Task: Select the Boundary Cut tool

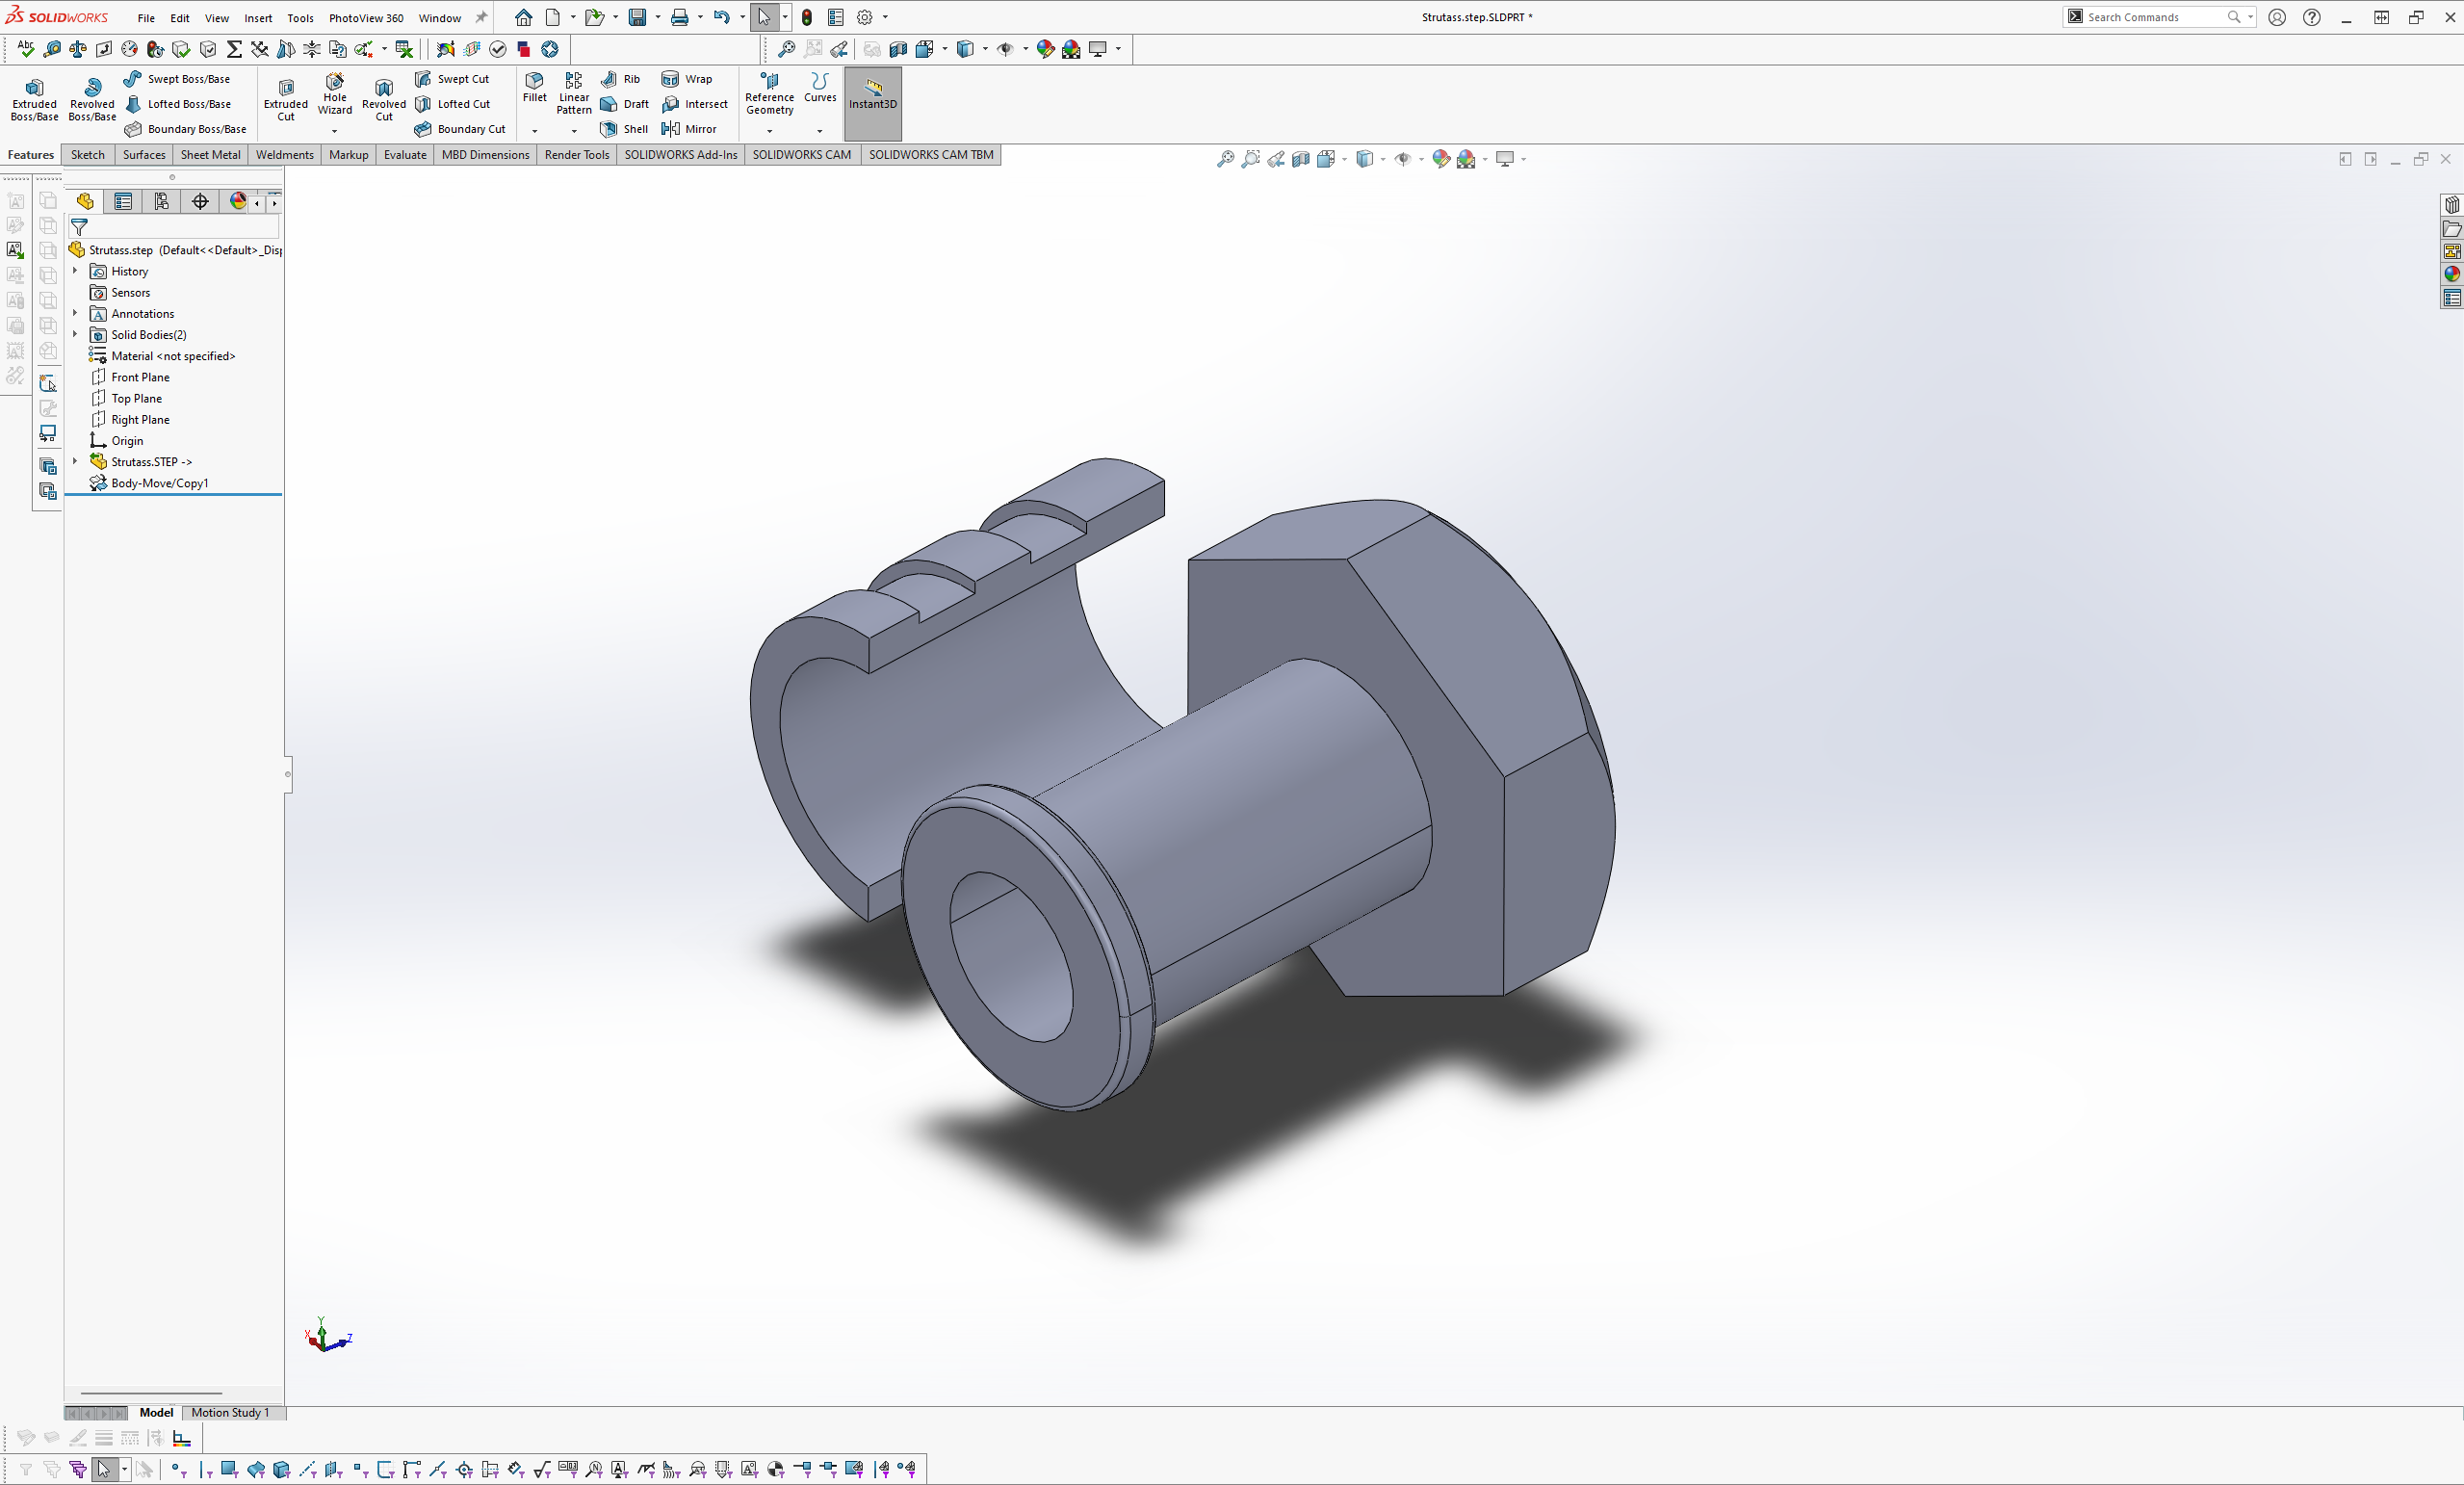Action: click(x=460, y=129)
